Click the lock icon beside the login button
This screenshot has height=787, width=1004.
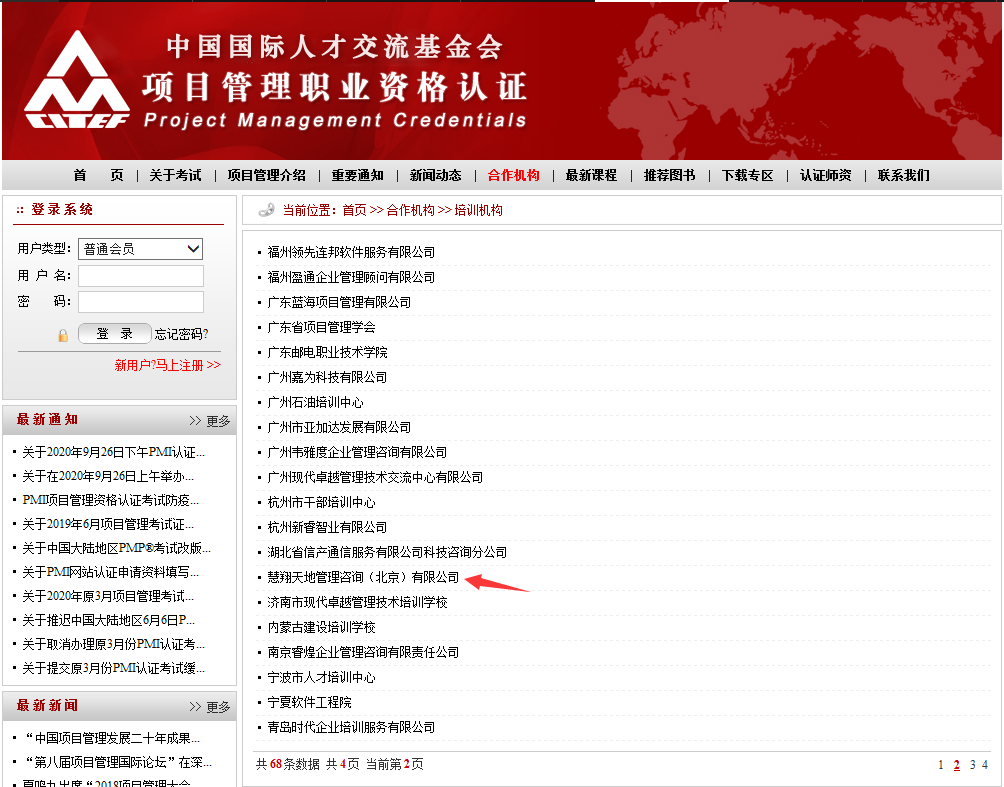pyautogui.click(x=63, y=335)
